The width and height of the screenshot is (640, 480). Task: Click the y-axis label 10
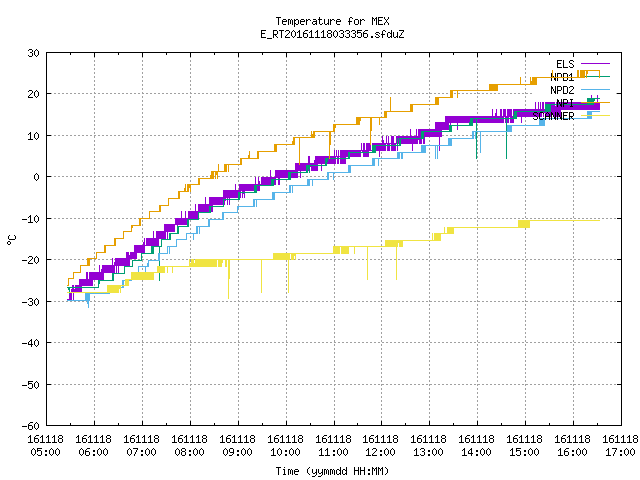click(x=33, y=136)
